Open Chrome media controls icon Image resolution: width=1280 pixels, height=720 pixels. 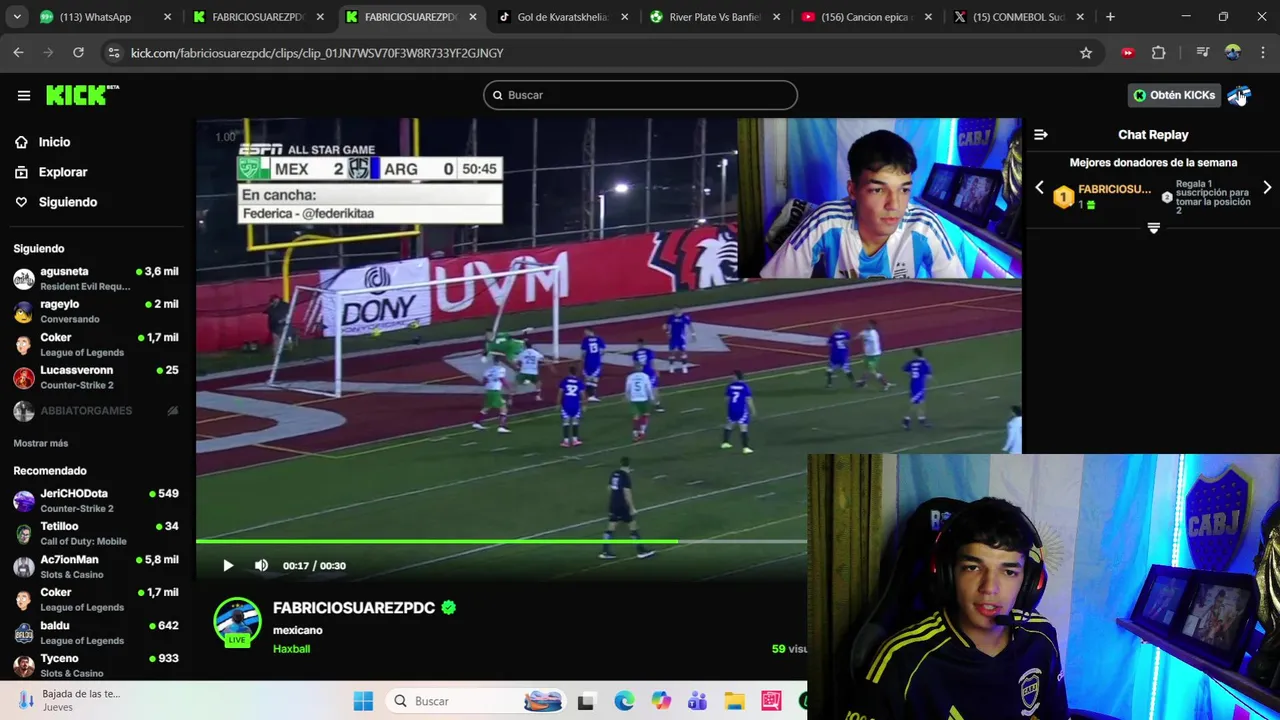tap(1203, 53)
